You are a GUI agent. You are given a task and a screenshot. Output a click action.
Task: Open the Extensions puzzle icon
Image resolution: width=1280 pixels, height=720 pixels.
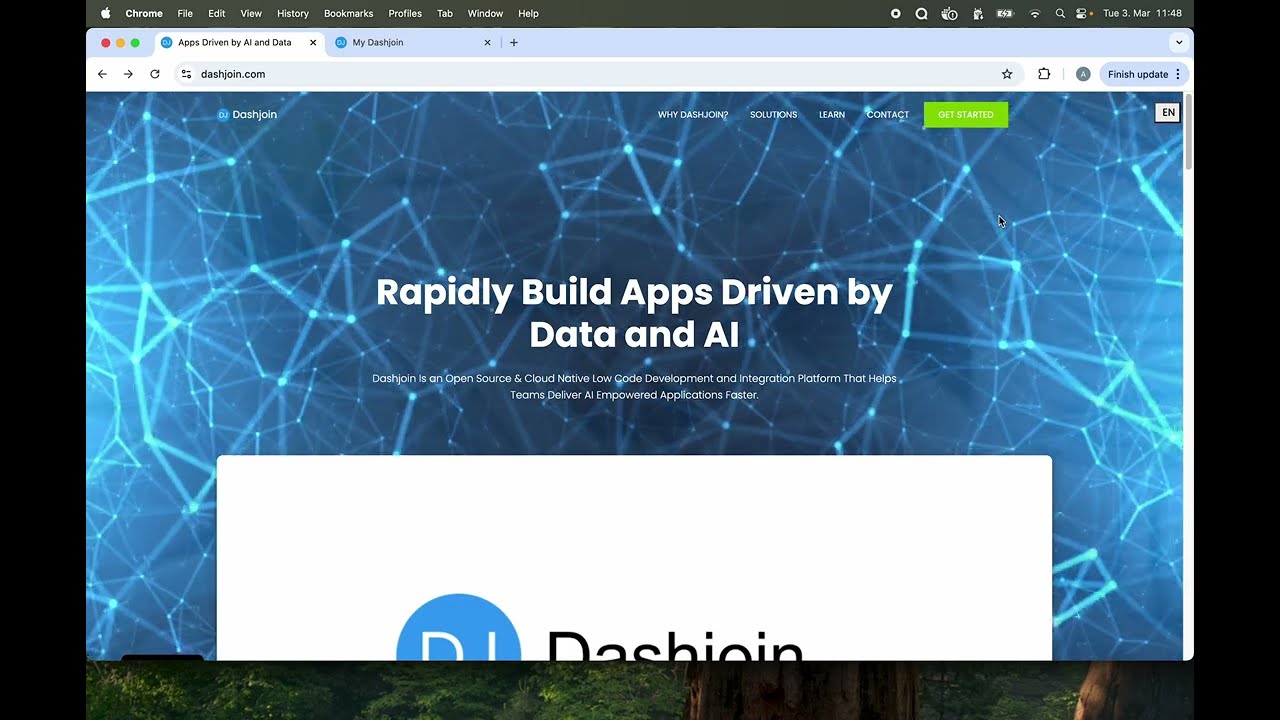[x=1044, y=74]
